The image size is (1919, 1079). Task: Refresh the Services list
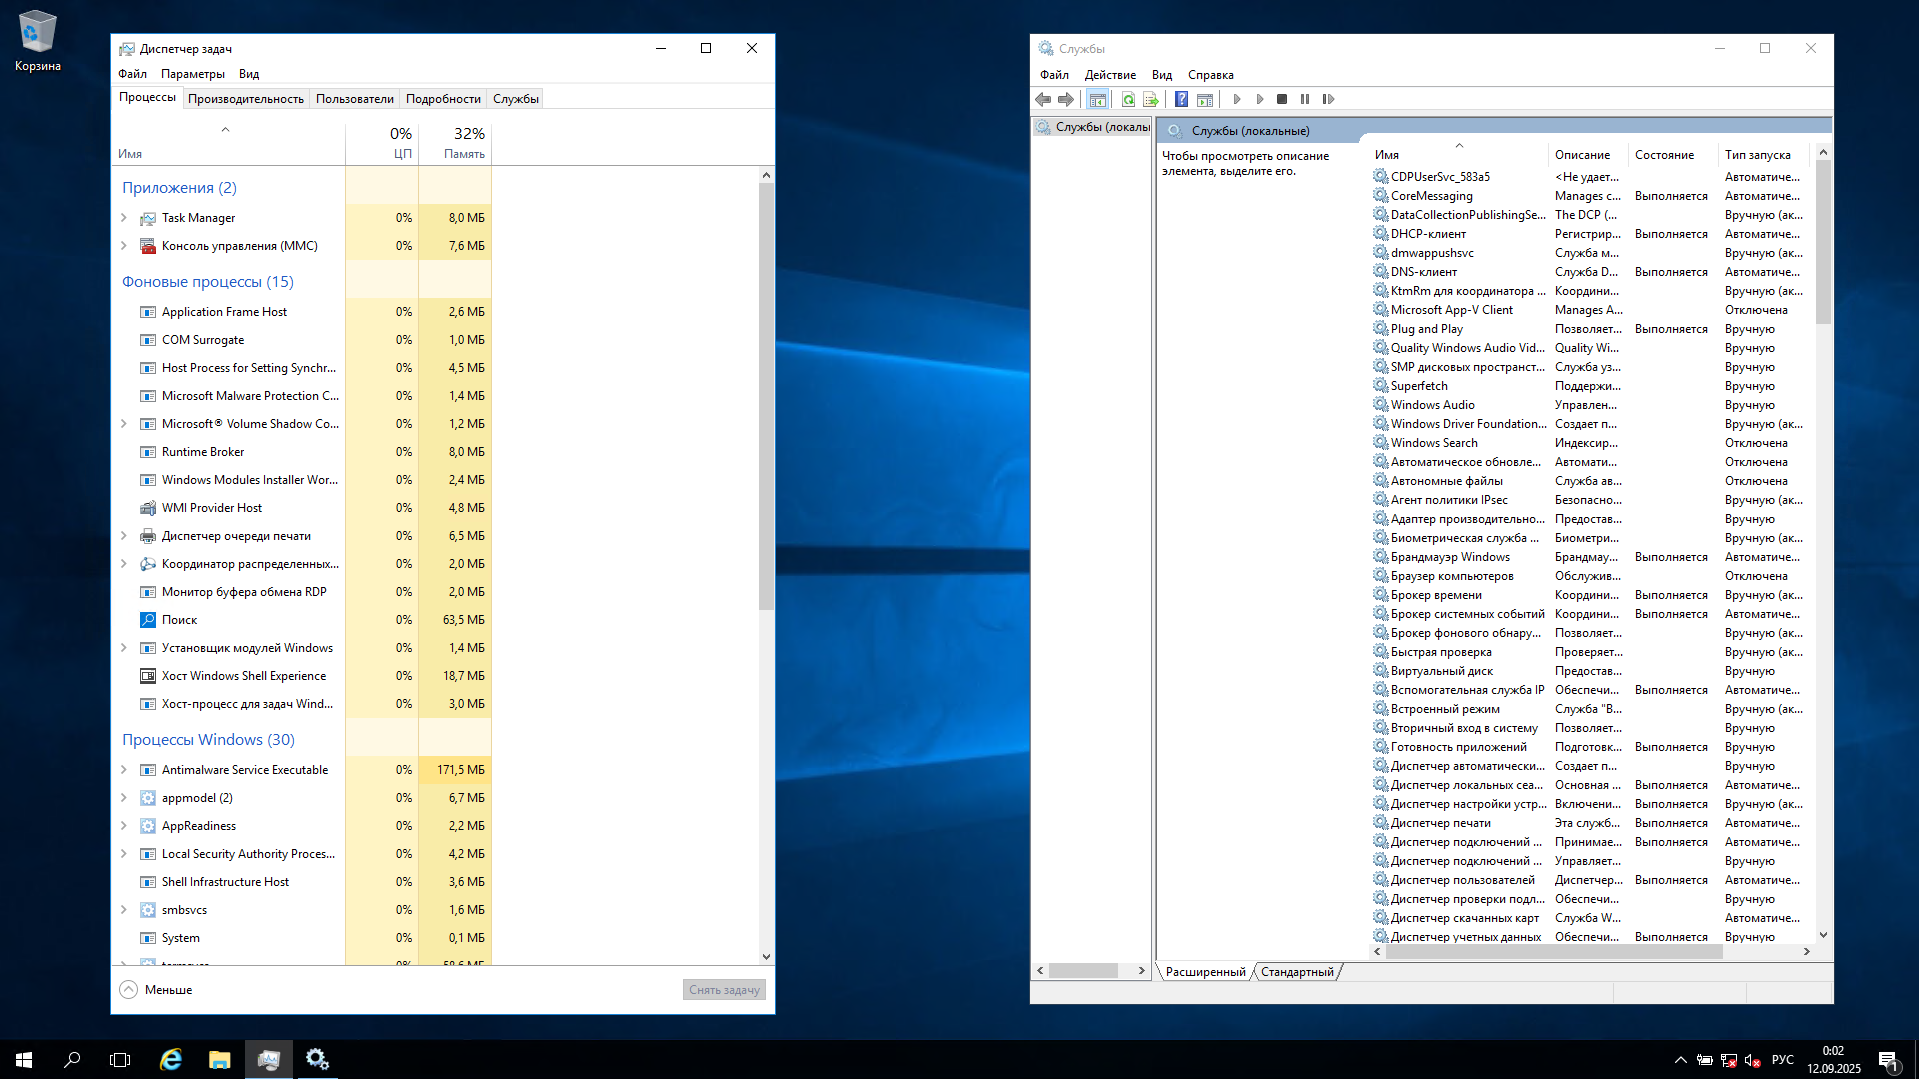[1128, 99]
